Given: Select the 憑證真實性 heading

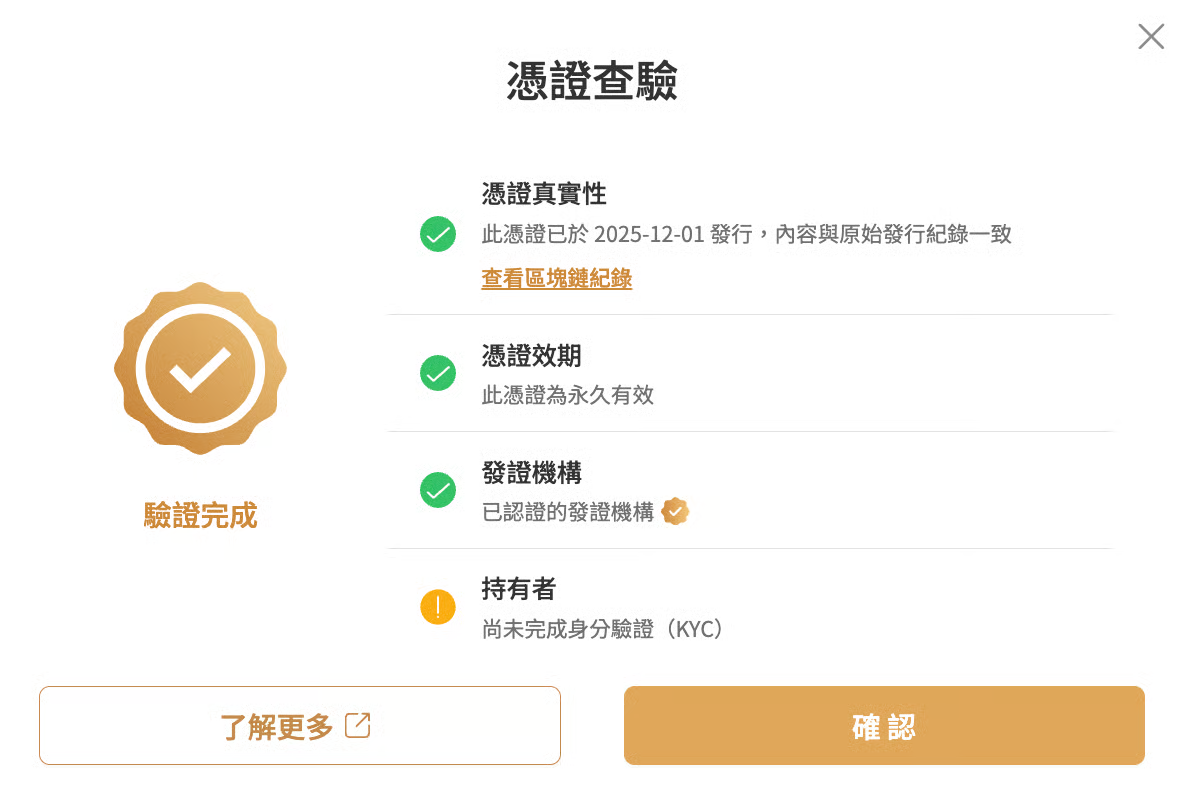Looking at the screenshot, I should pos(544,193).
